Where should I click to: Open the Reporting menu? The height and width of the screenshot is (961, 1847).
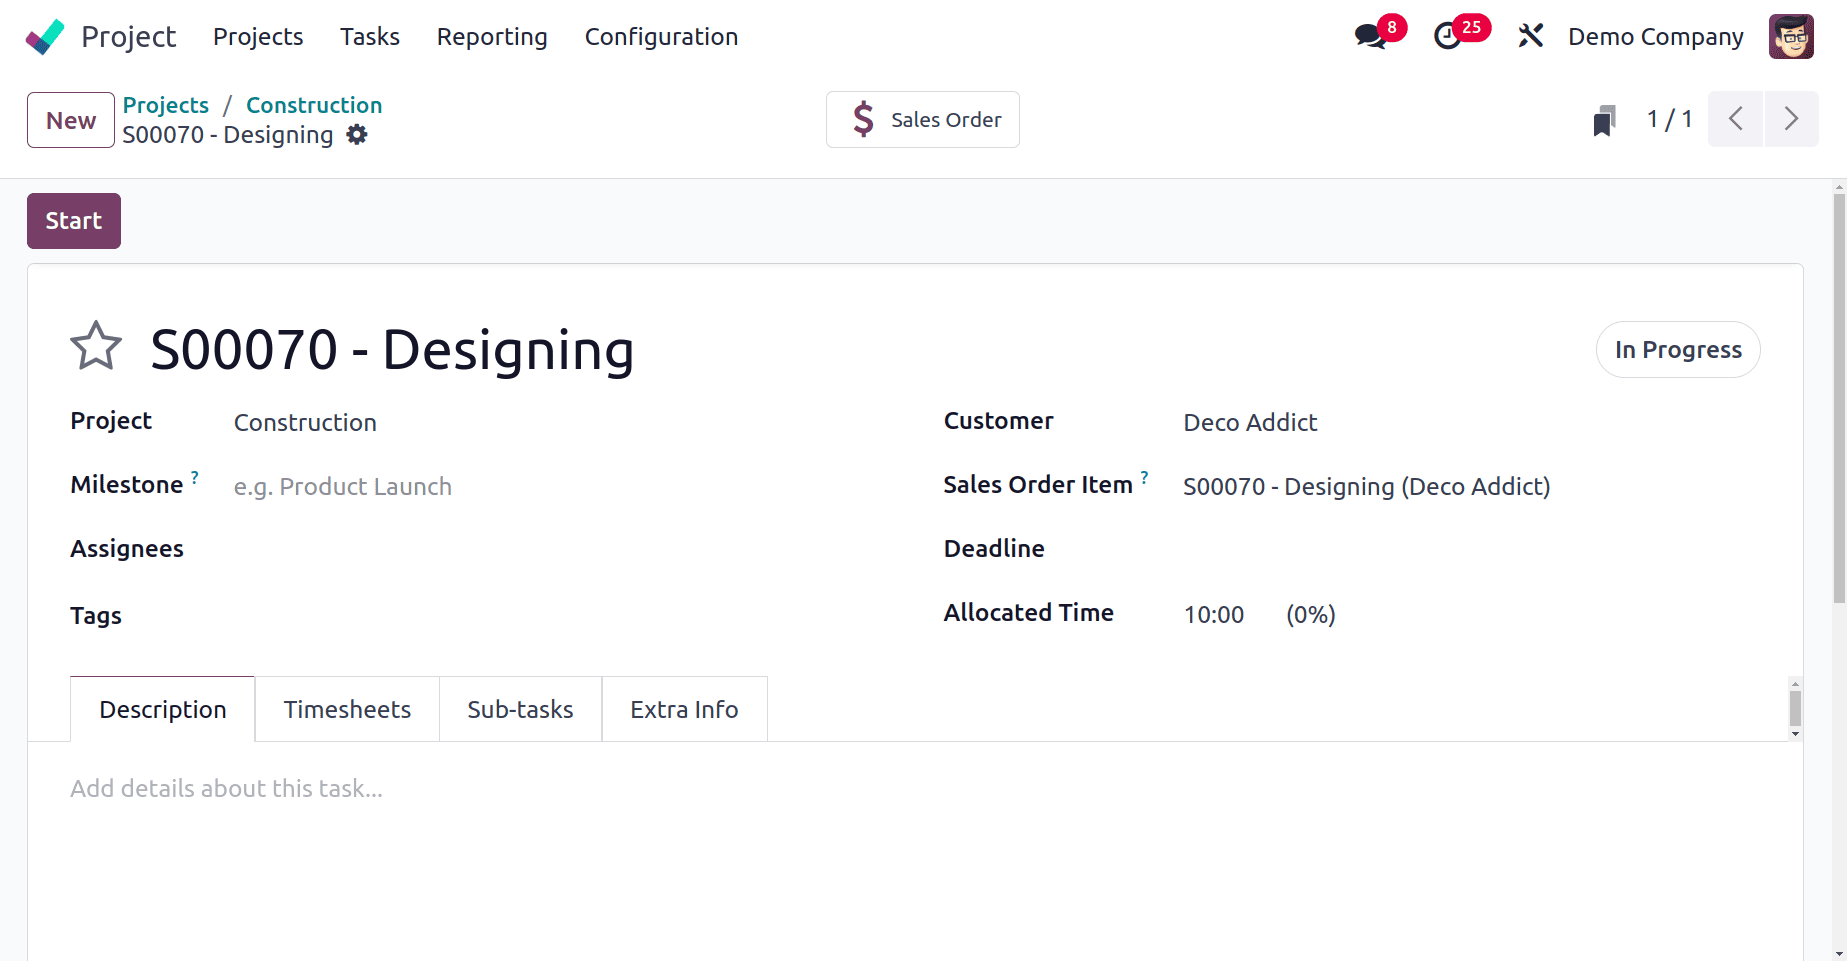pos(492,37)
